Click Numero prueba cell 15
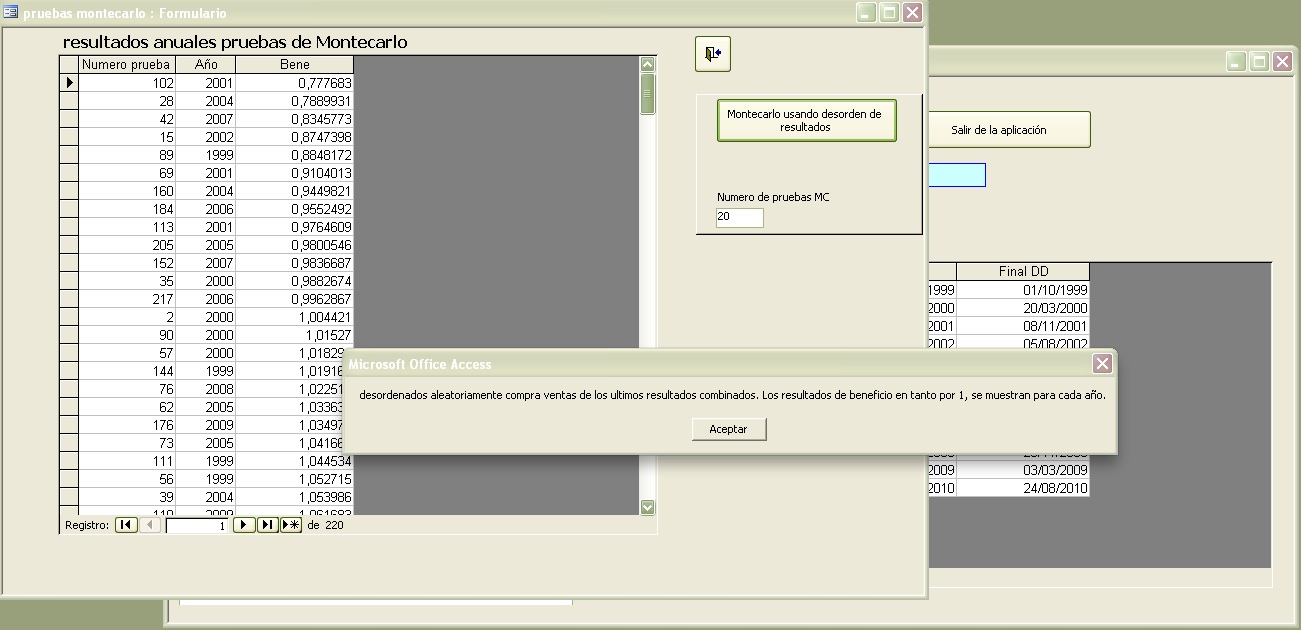Screen dimensions: 1301x630 127,138
